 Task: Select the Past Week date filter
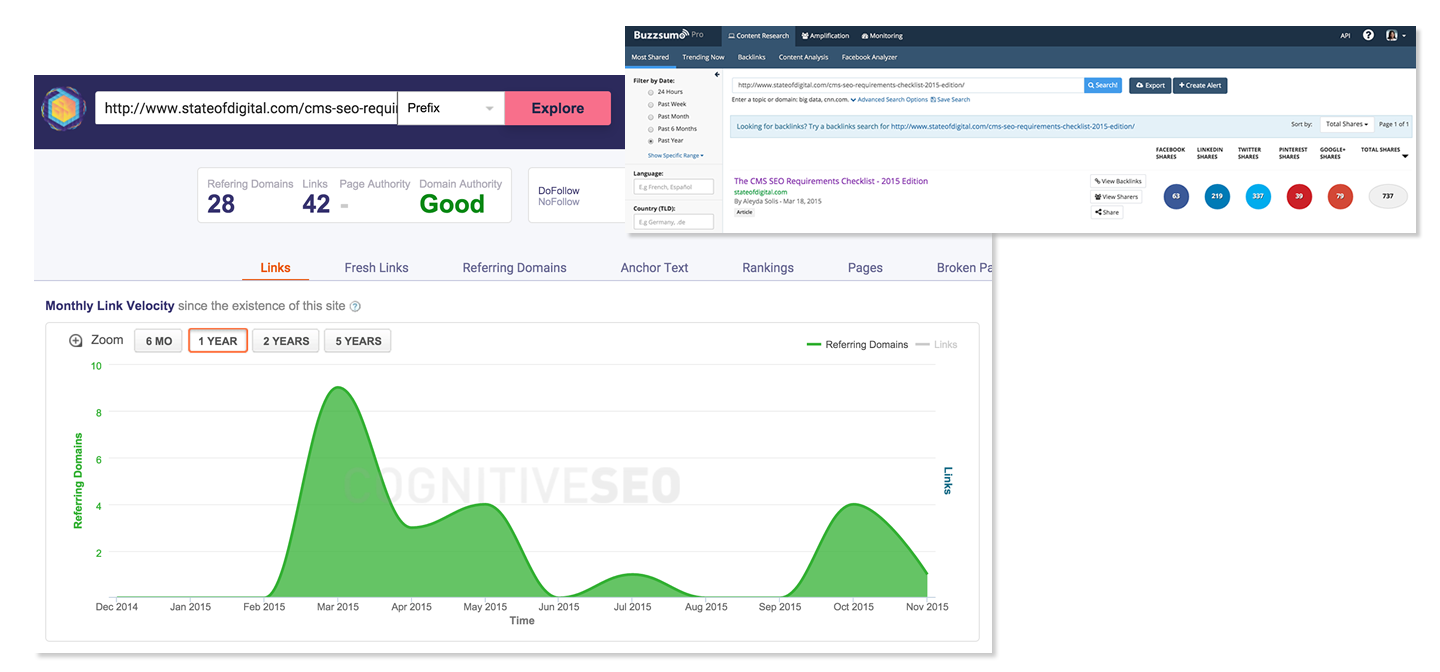point(649,104)
